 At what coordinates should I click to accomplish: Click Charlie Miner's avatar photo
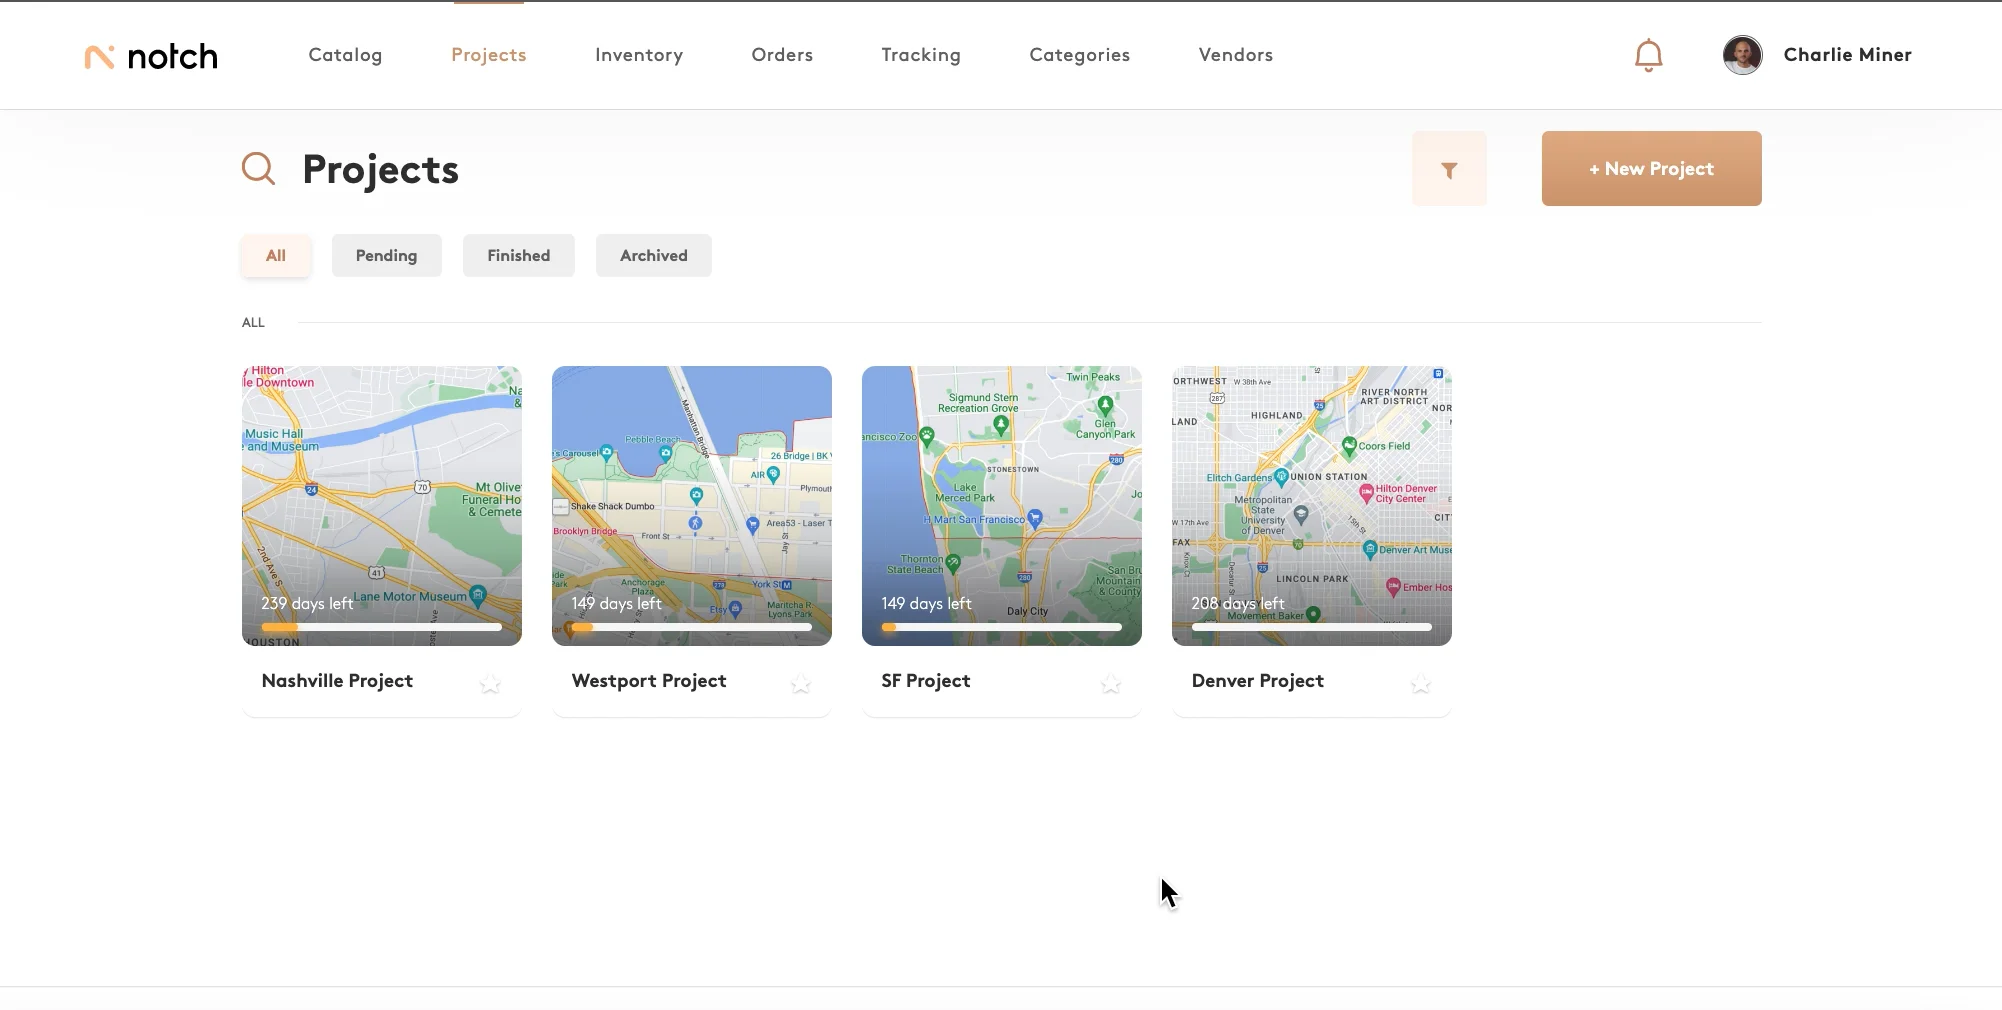(1742, 55)
